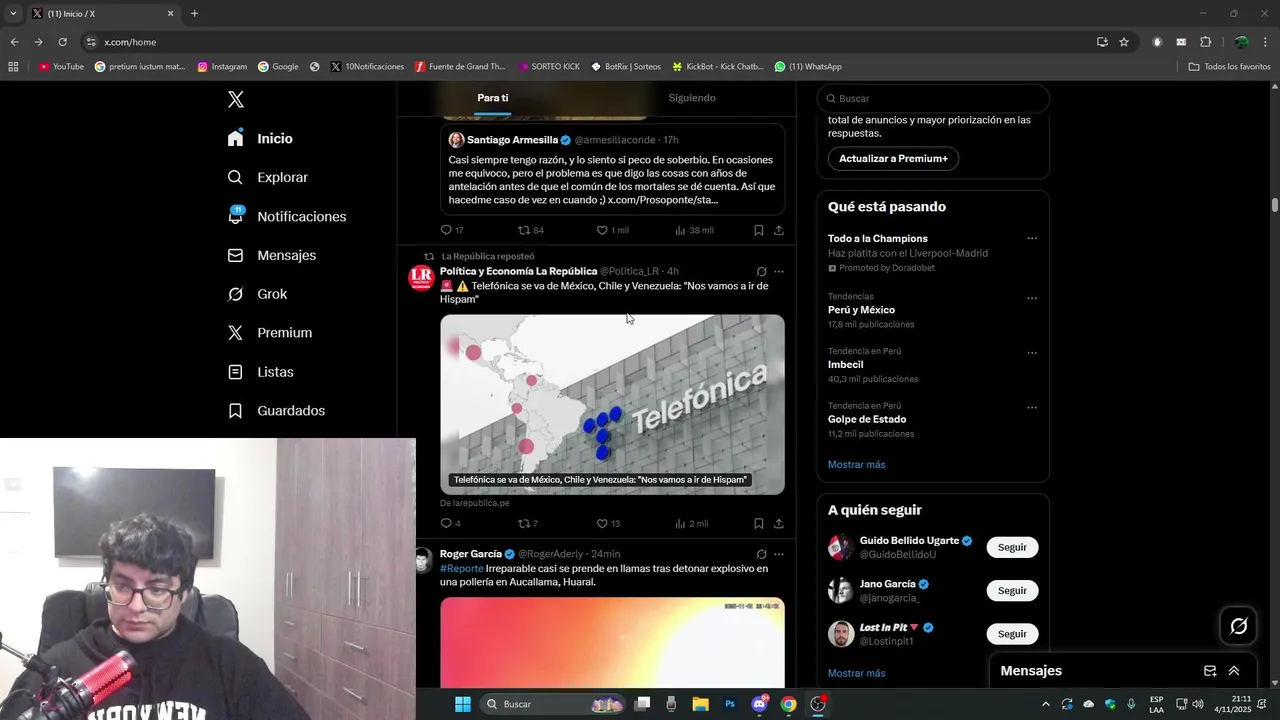Expand the Mensajes drawer
This screenshot has width=1280, height=720.
pos(1234,671)
